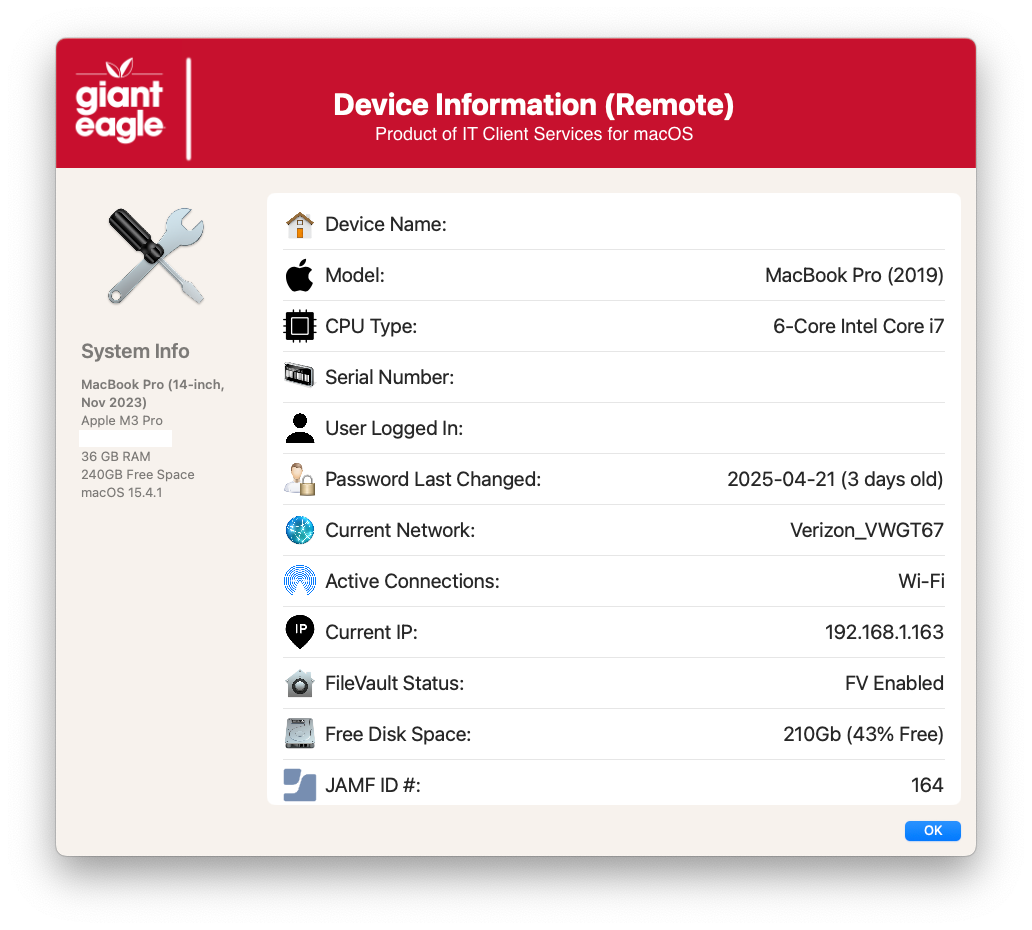Select the 'JAMF ID #:' label

[373, 785]
